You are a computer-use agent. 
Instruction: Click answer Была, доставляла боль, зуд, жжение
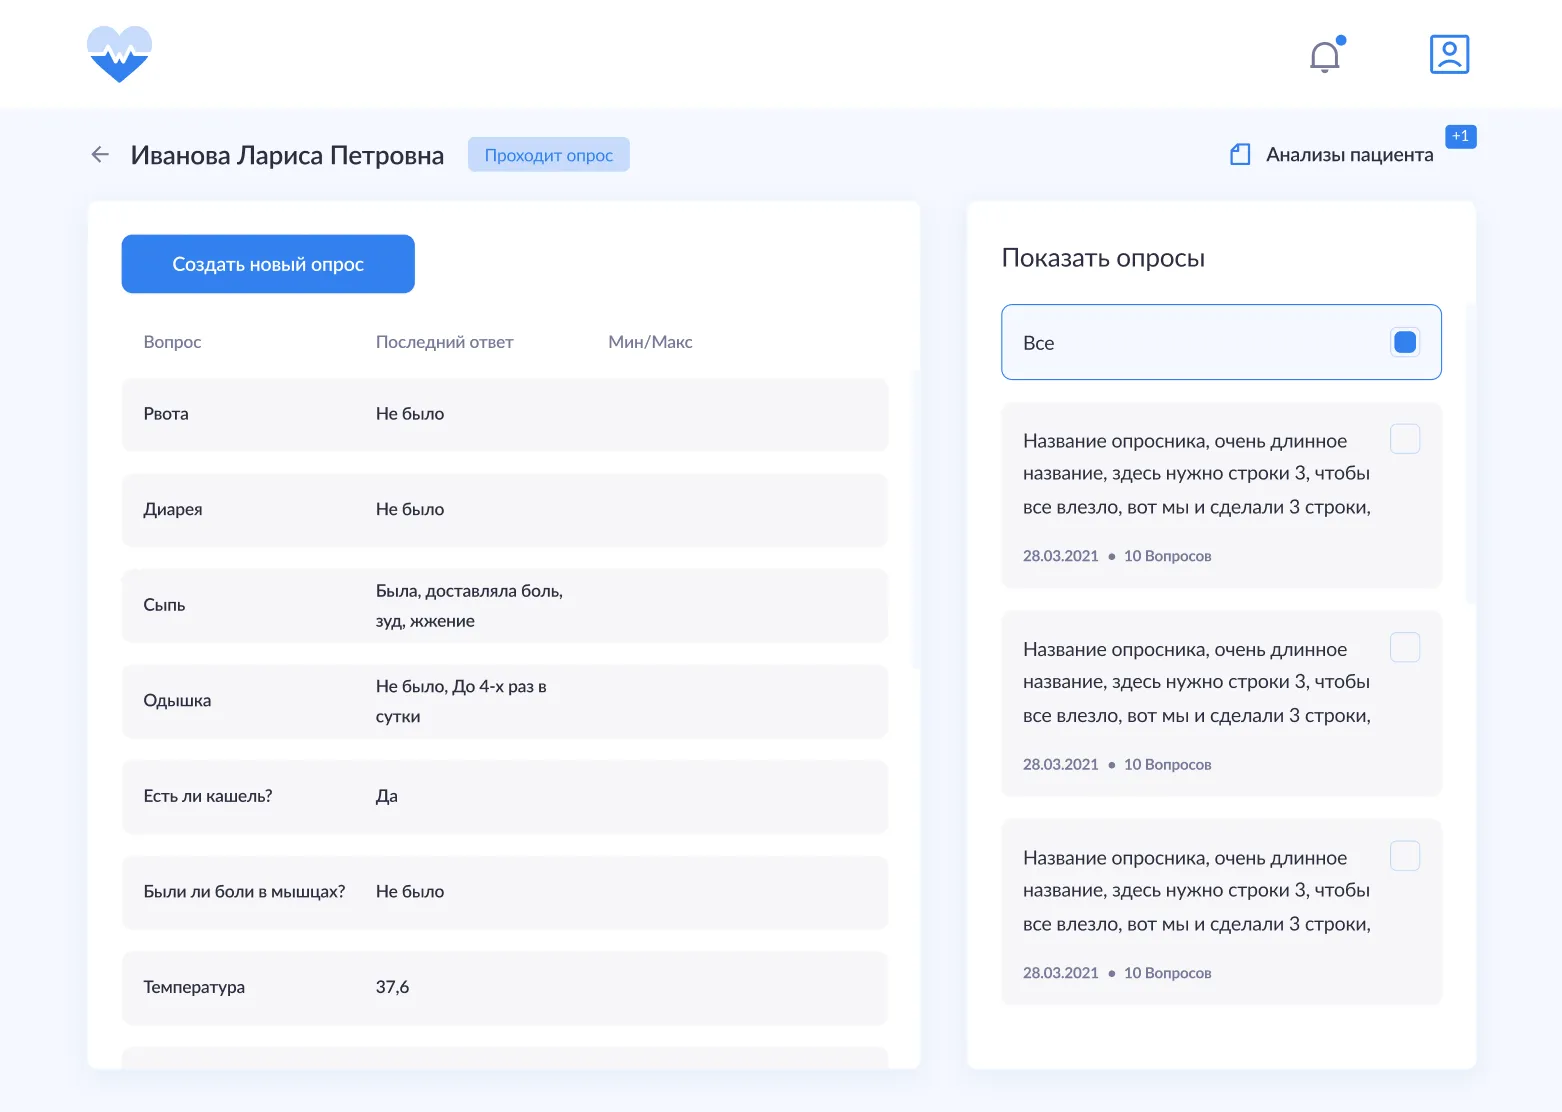(x=469, y=606)
